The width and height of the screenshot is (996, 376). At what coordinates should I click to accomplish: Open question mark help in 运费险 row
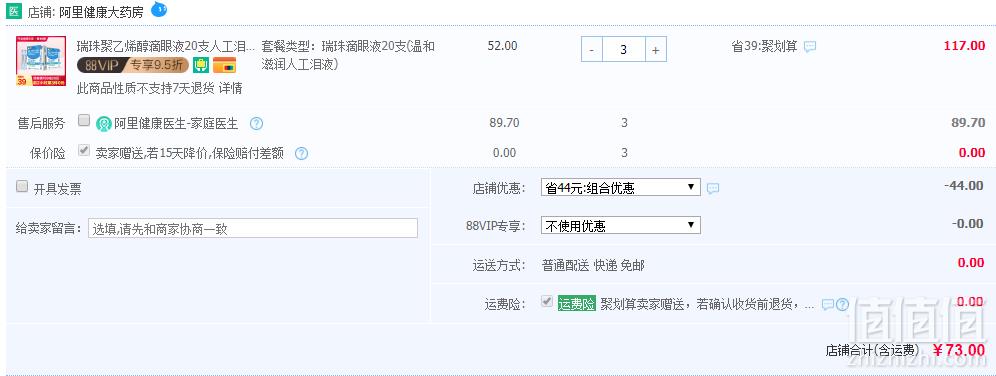(842, 304)
